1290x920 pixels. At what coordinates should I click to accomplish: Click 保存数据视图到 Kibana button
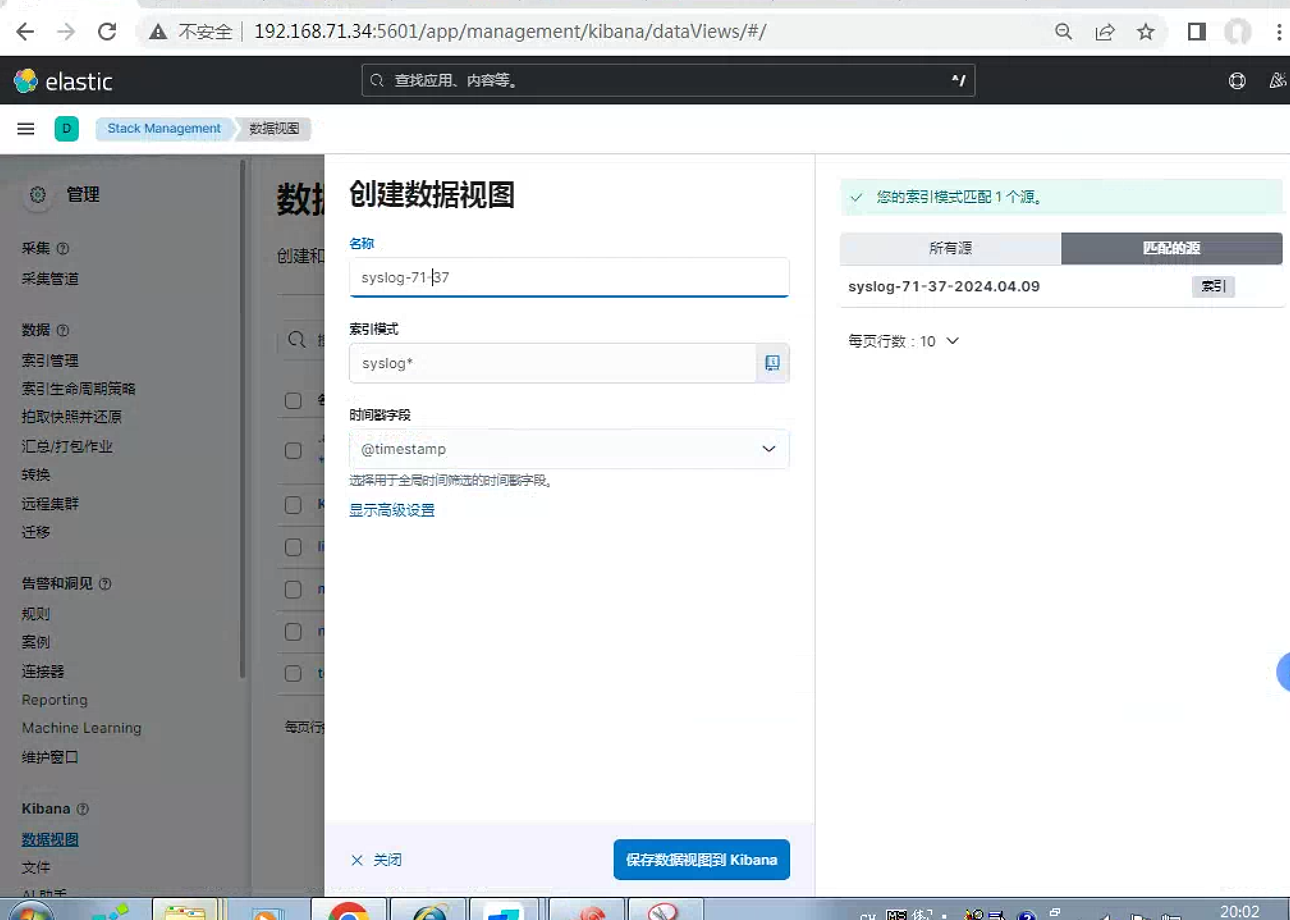[x=701, y=860]
